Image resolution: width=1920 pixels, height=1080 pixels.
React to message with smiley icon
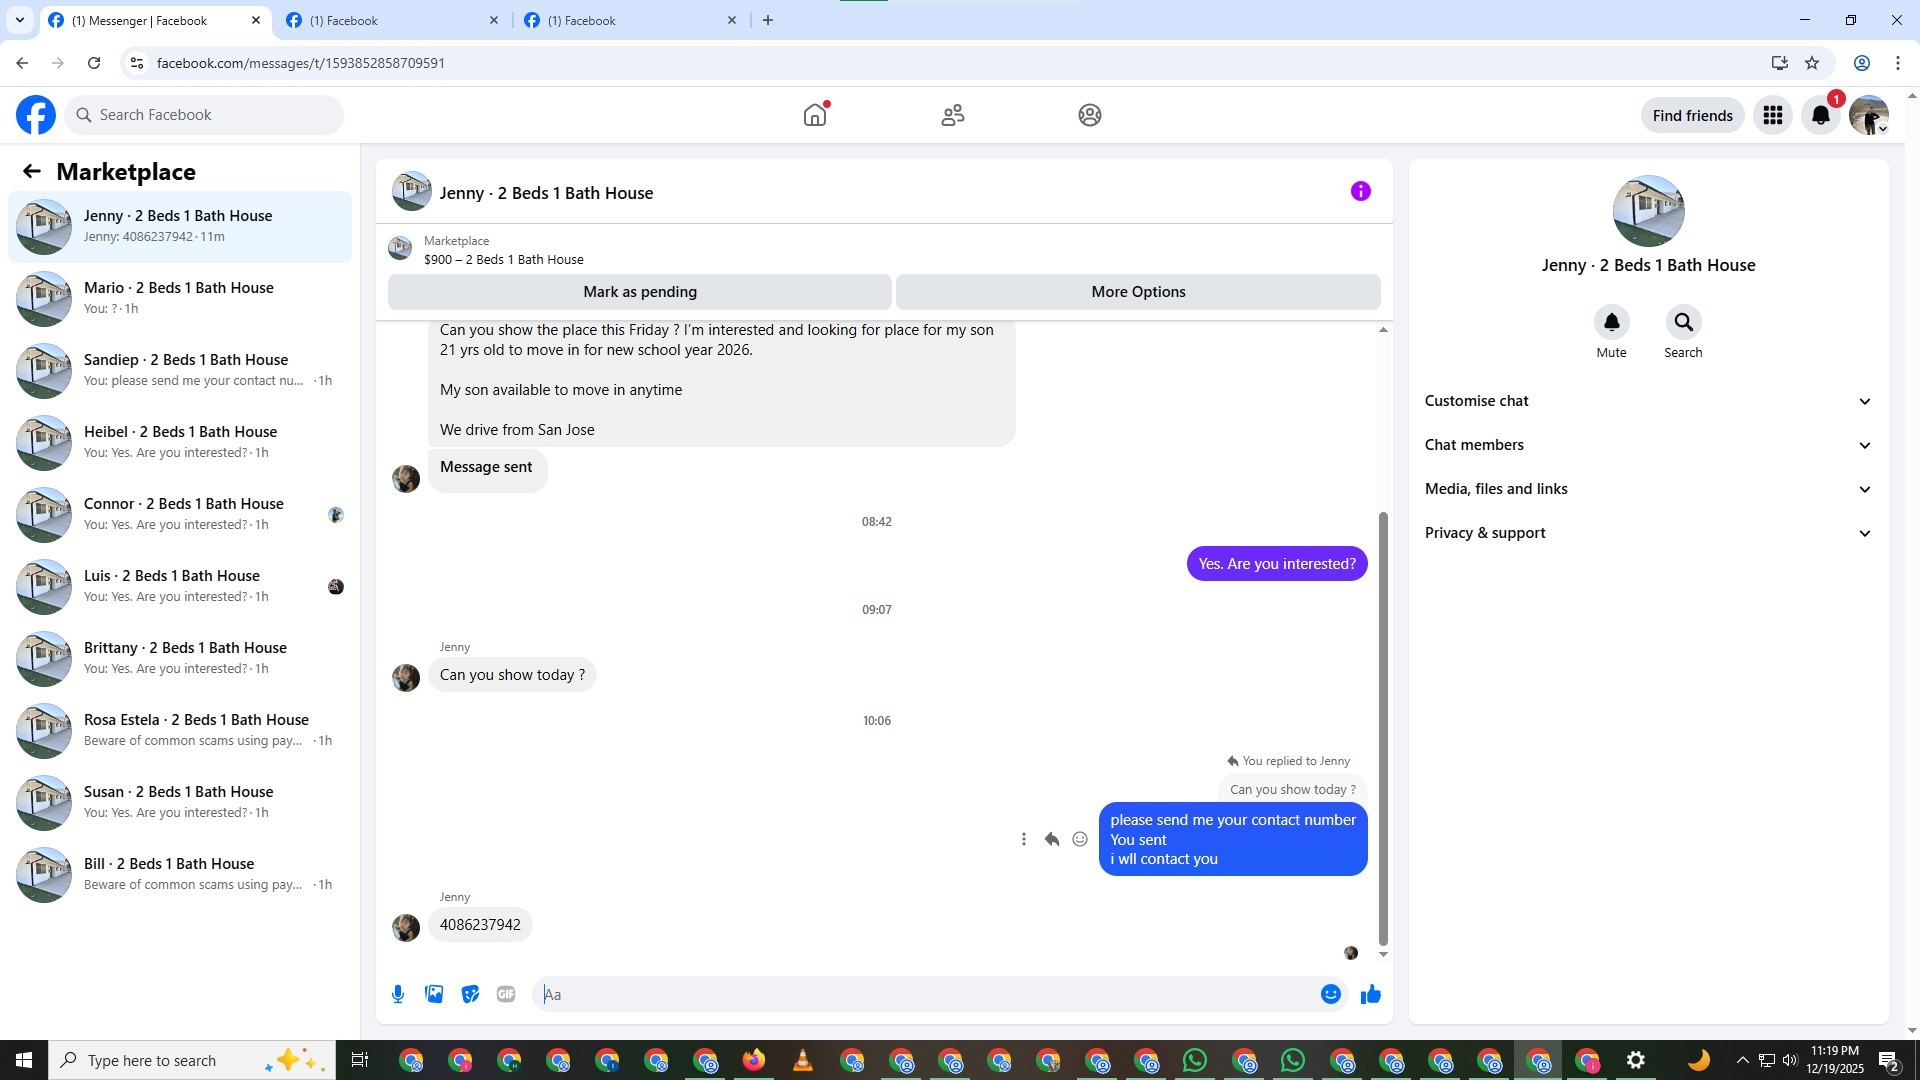tap(1080, 839)
